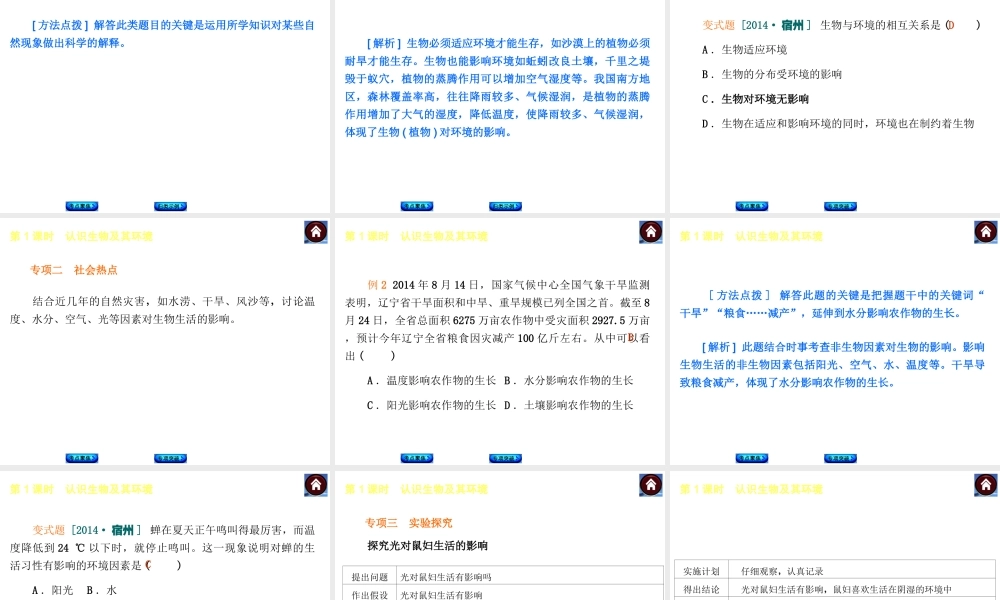
Task: Click the right blue button on the 专项二 社会热点 slide
Action: coord(170,458)
